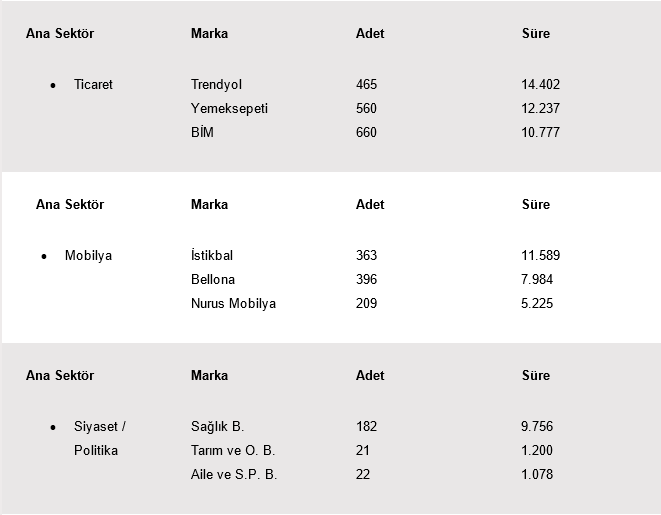661x515 pixels.
Task: Select the Aile ve S.P. B. entry
Action: tap(234, 475)
